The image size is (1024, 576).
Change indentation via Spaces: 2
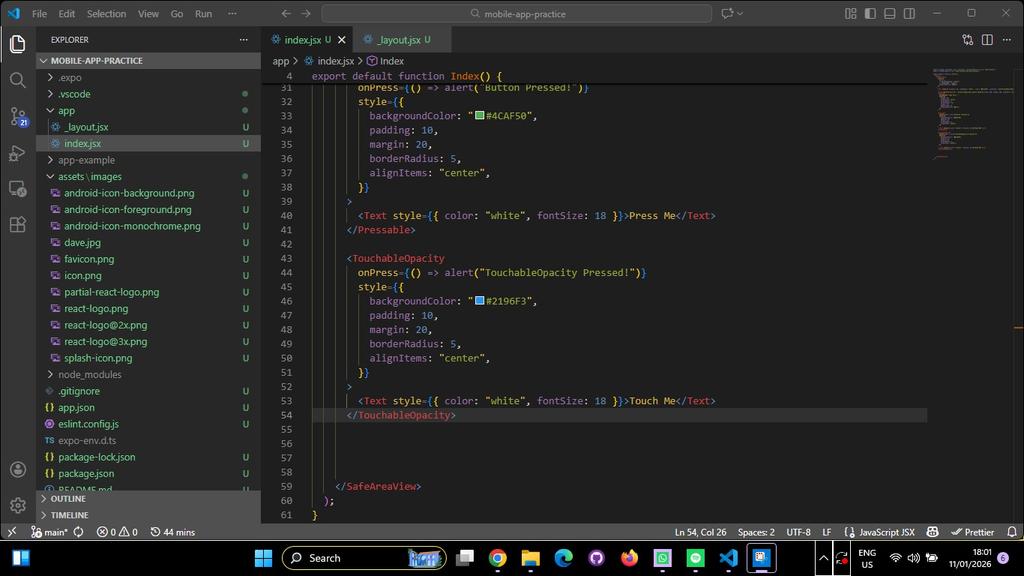click(x=756, y=532)
